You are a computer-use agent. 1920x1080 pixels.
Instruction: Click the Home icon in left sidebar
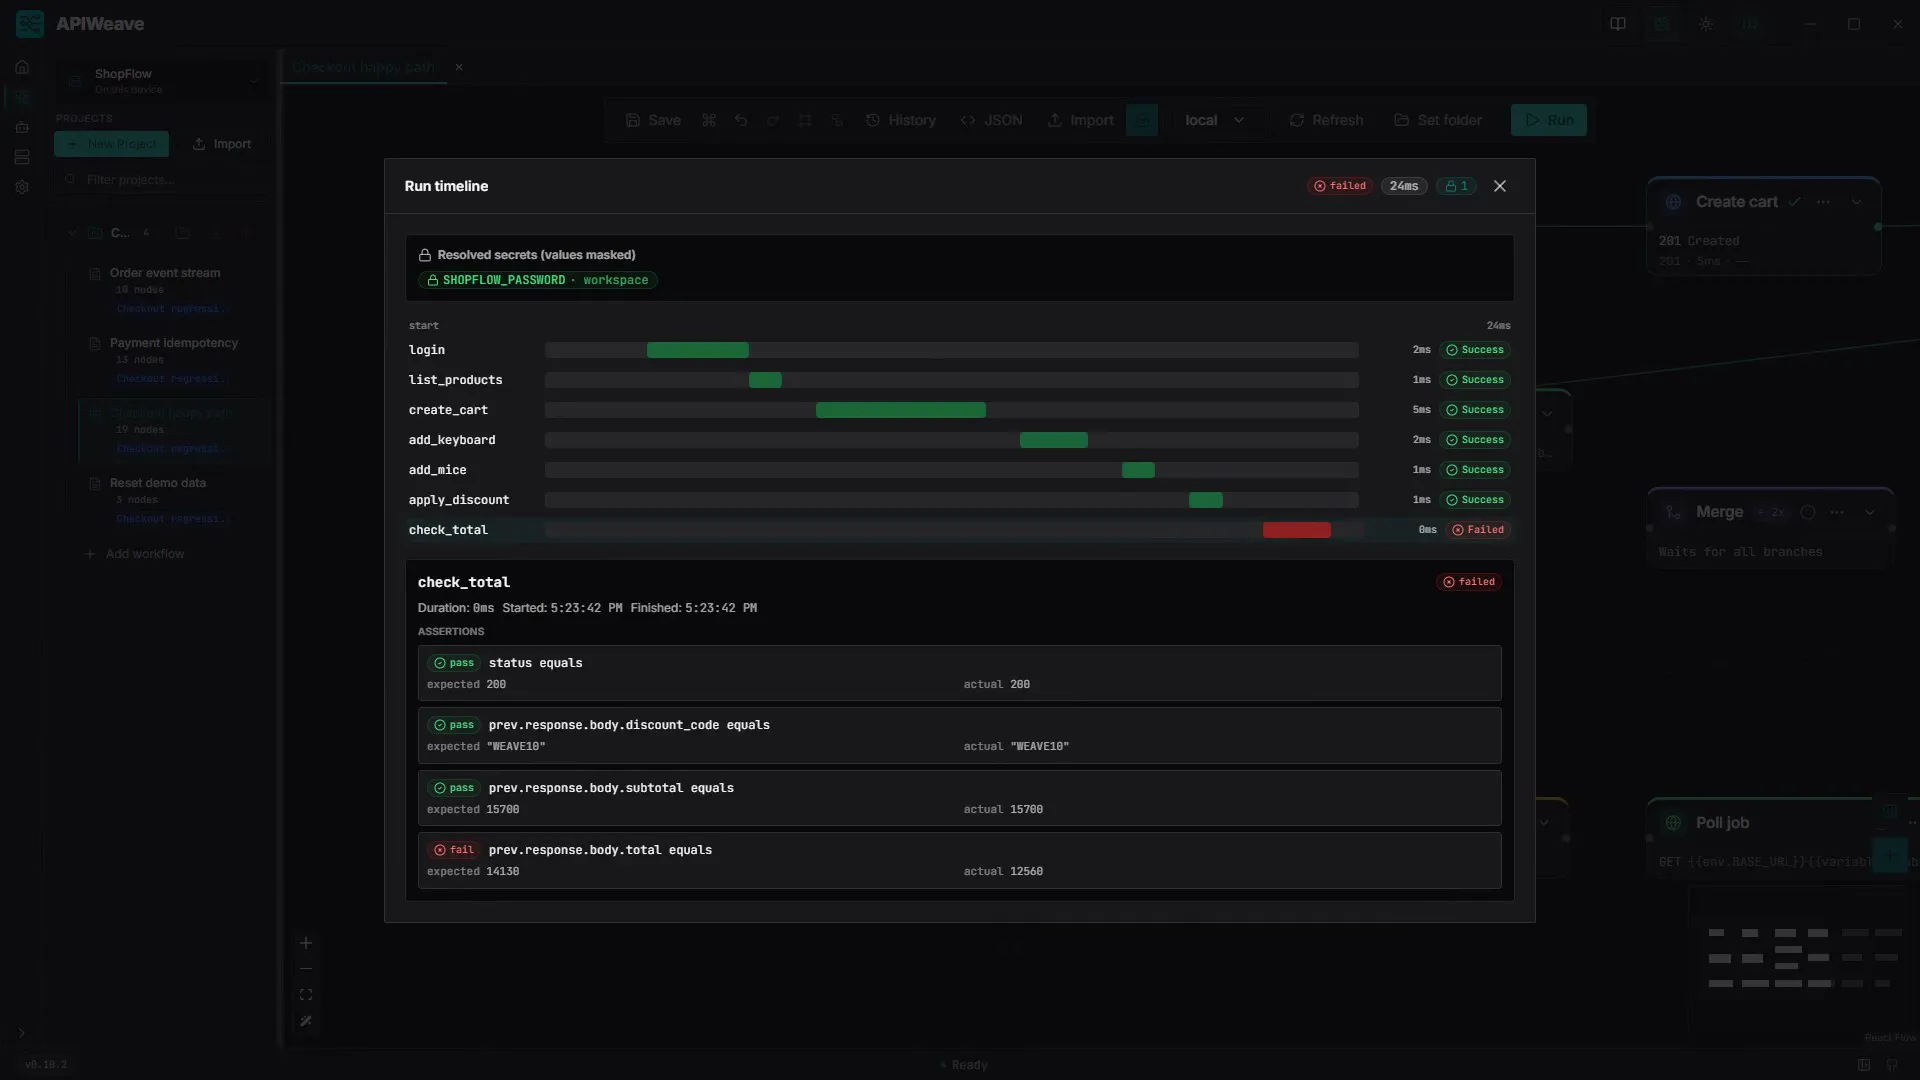point(22,67)
